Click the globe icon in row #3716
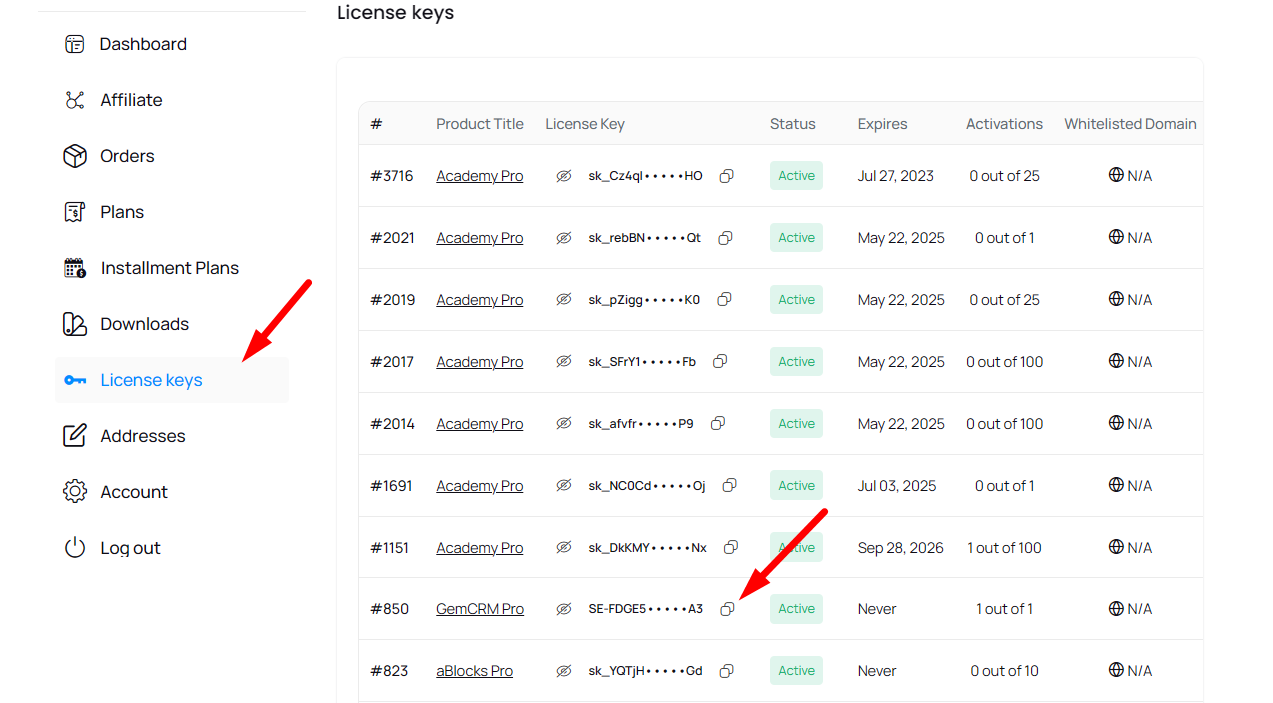 [1117, 175]
